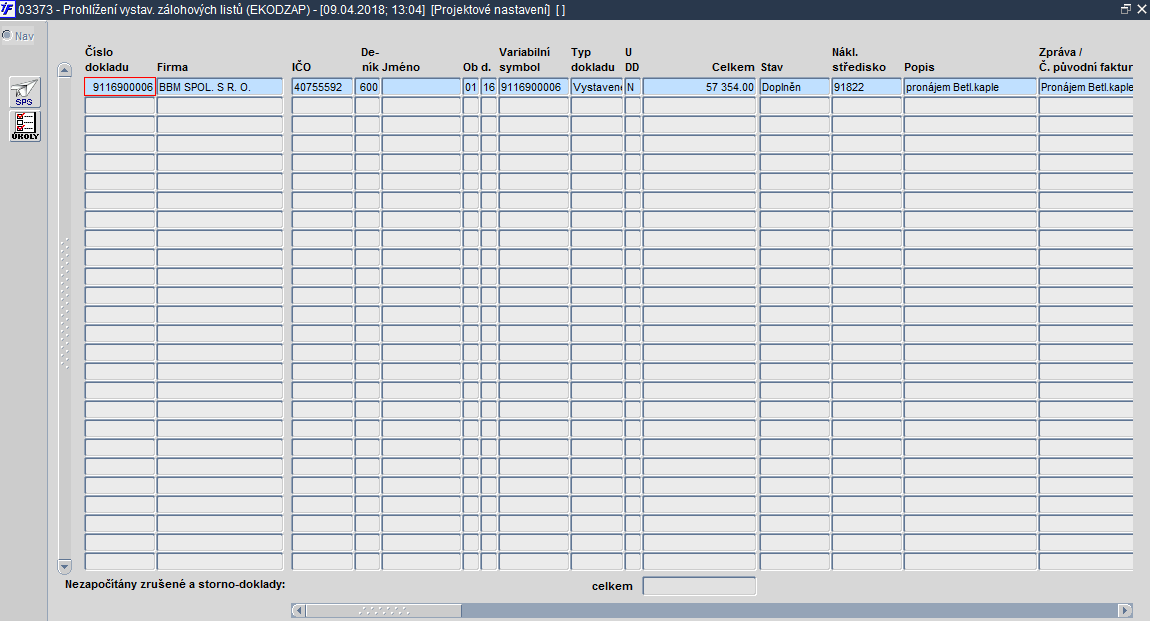This screenshot has height=621, width=1150.
Task: Click the application logo in title bar
Action: coord(7,10)
